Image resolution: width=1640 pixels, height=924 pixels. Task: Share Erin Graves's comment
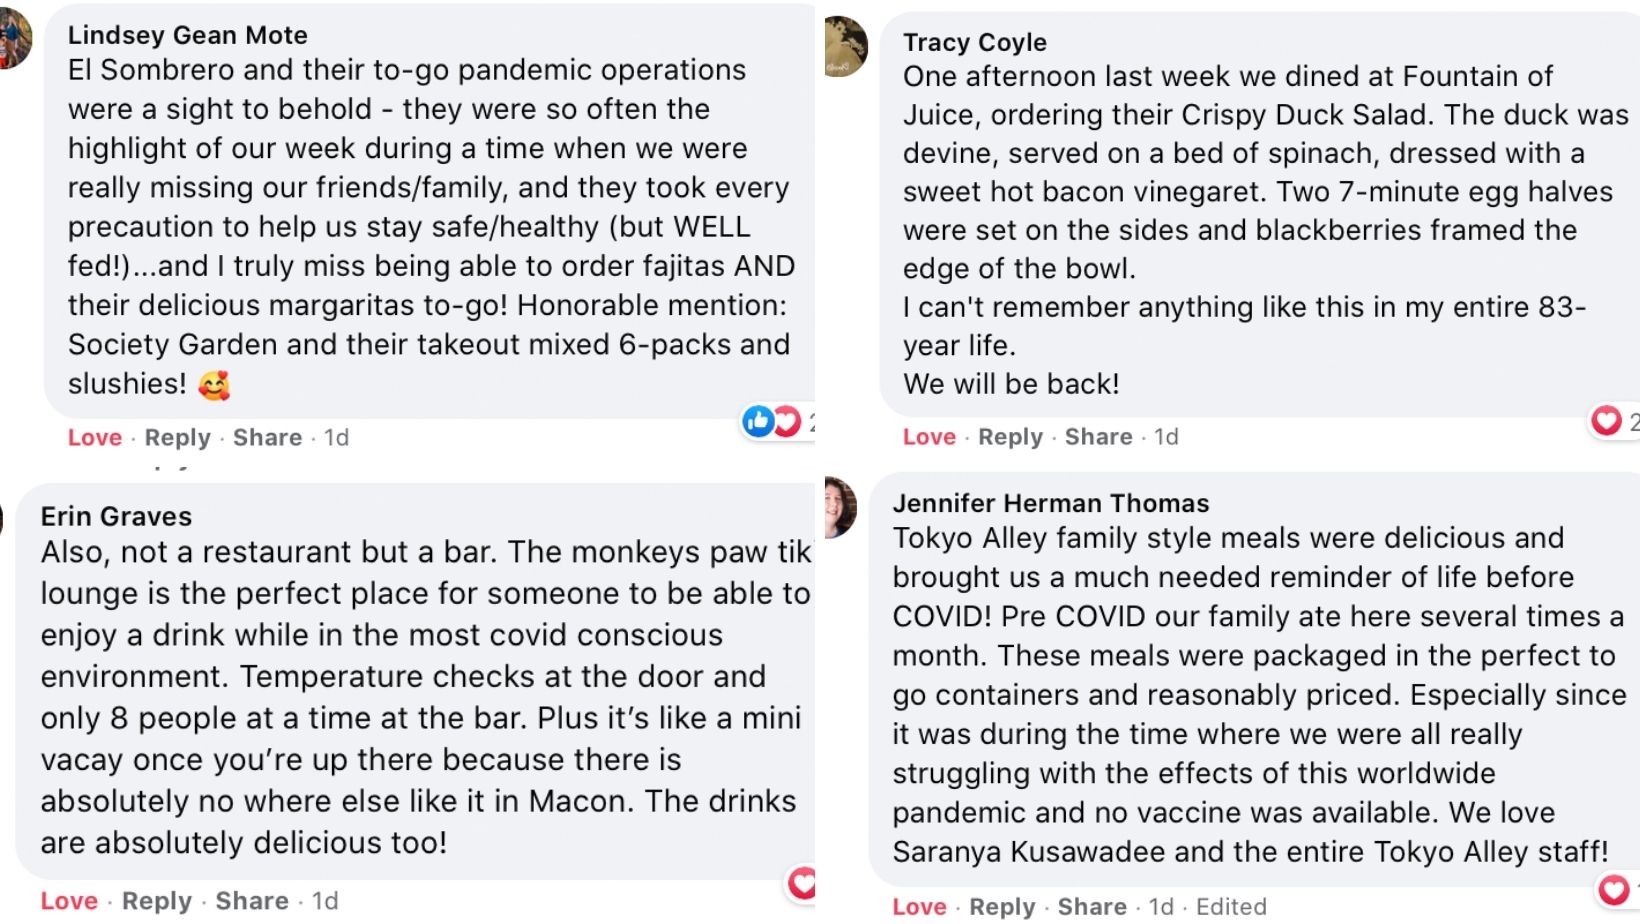click(252, 901)
